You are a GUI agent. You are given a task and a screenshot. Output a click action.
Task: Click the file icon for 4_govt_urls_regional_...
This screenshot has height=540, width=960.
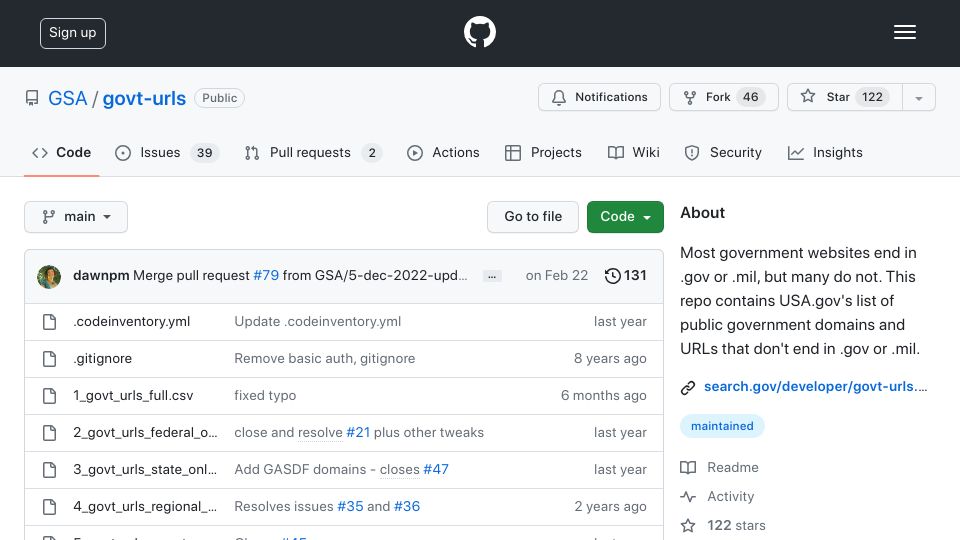50,507
